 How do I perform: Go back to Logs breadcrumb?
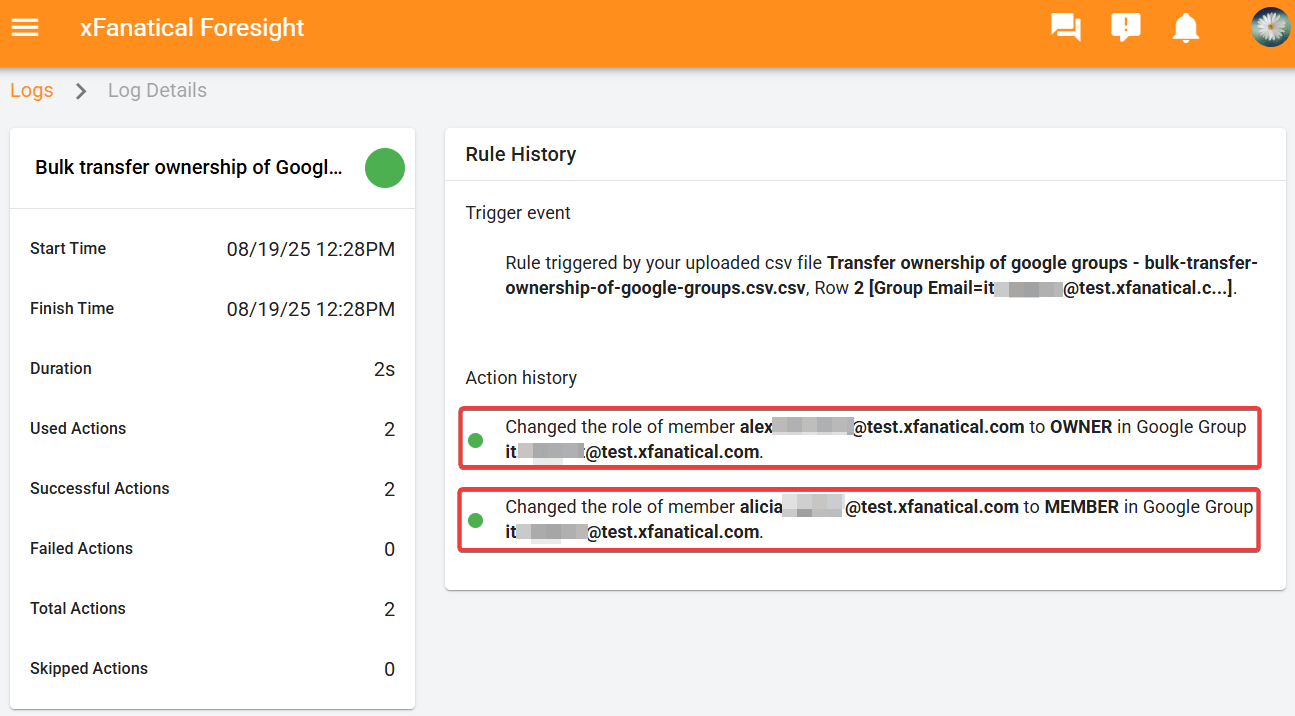pos(32,90)
